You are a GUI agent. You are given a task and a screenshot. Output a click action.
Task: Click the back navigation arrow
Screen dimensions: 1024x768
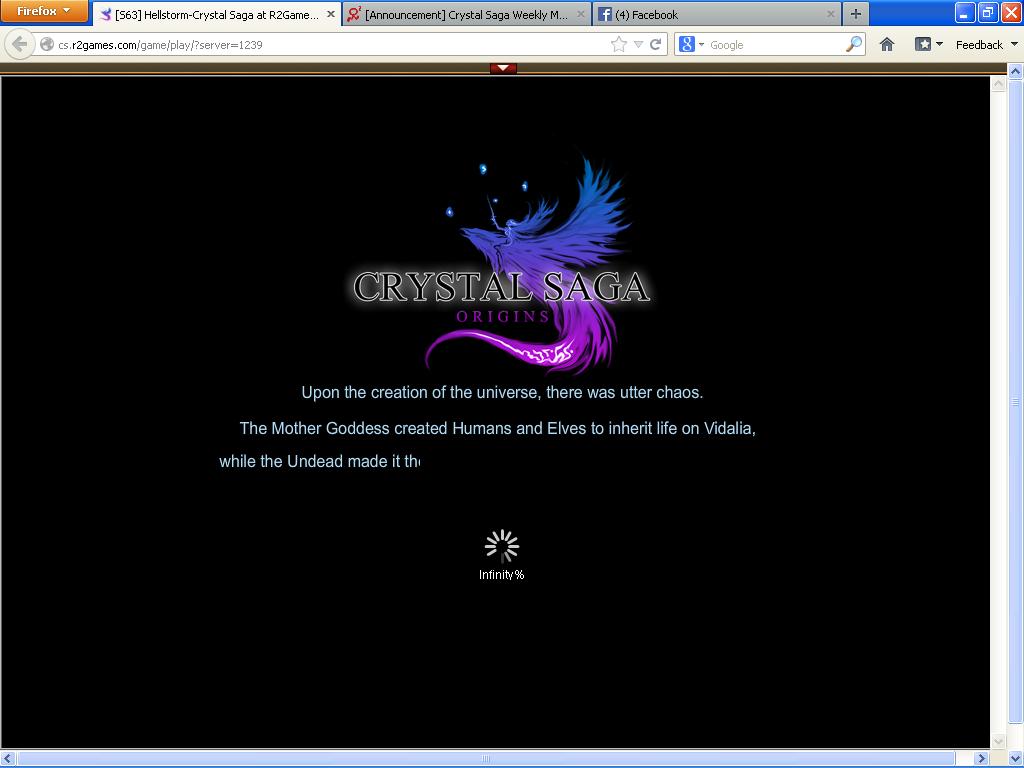point(19,44)
